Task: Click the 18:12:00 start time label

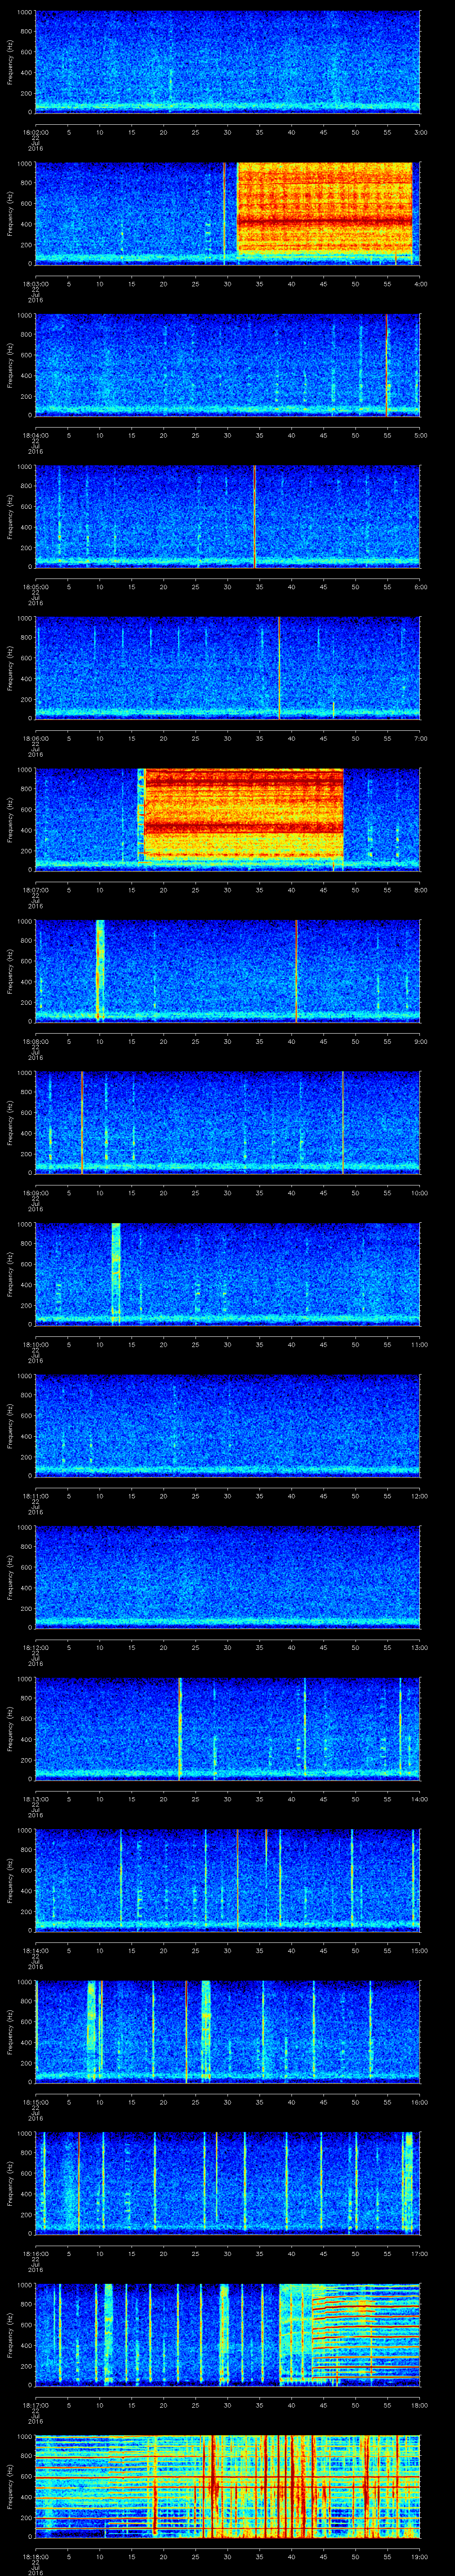Action: (x=36, y=1647)
